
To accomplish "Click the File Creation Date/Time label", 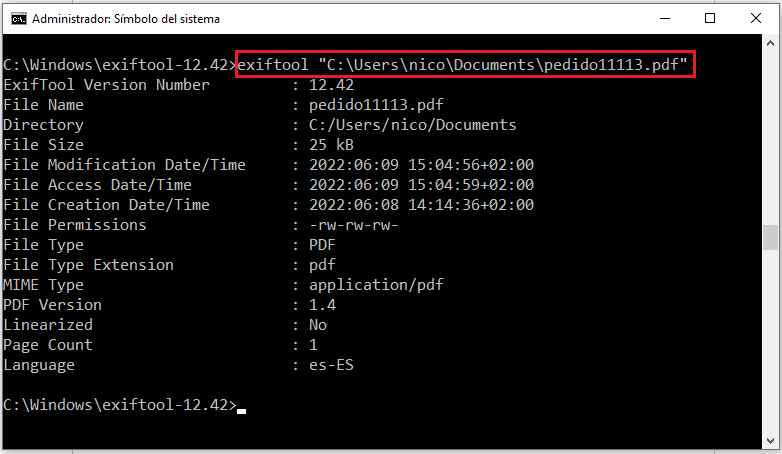I will tap(106, 205).
